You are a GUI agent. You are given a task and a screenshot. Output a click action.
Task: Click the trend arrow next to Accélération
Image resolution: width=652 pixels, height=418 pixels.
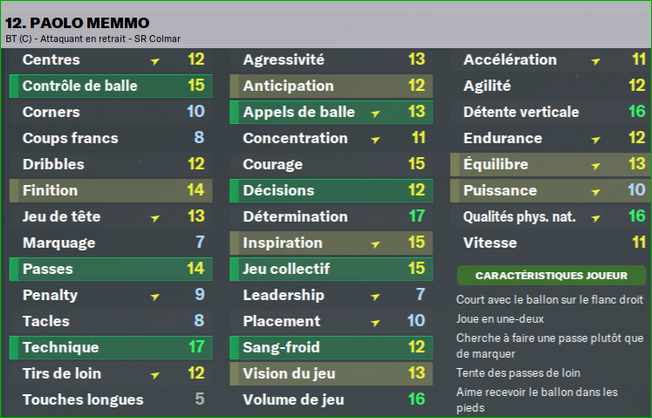(x=596, y=61)
